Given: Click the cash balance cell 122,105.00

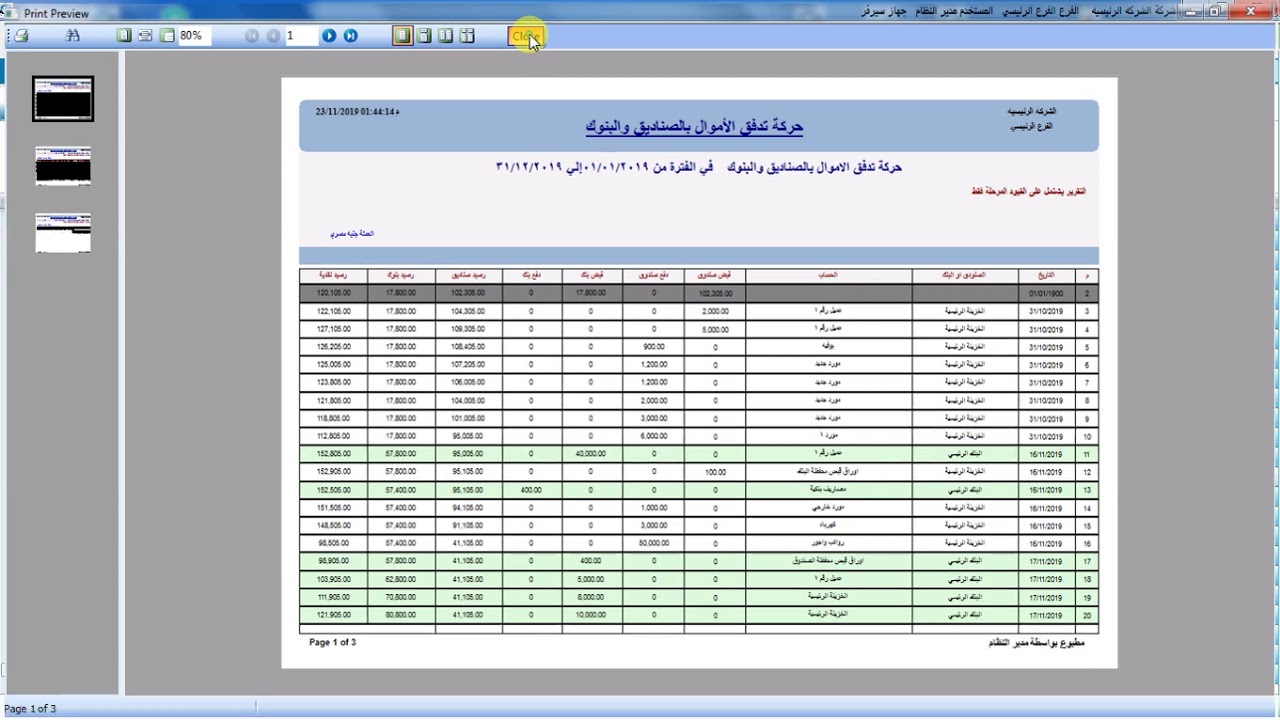Looking at the screenshot, I should [333, 312].
